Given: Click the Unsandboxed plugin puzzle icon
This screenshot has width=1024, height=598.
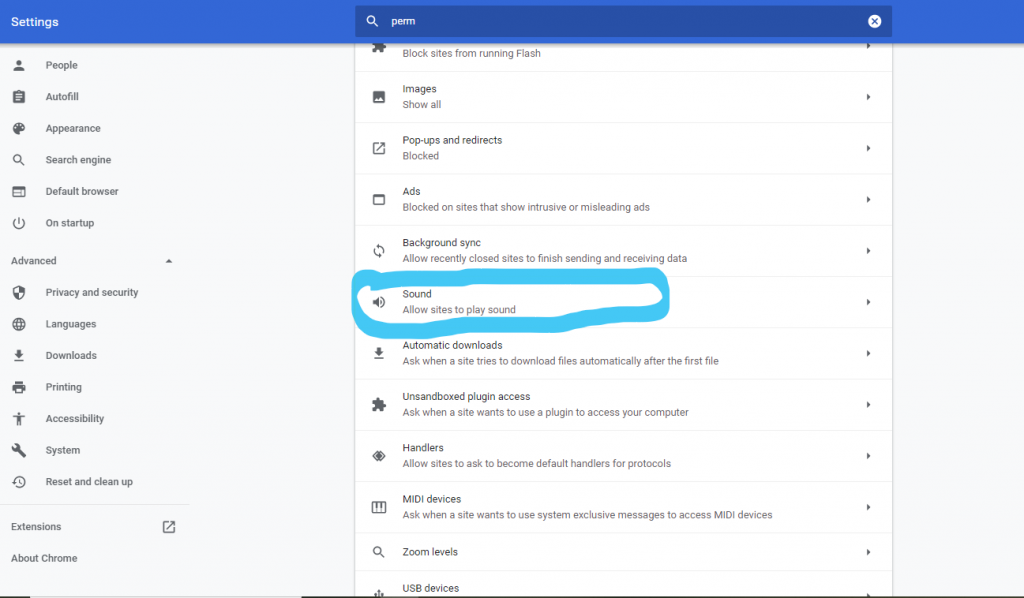Looking at the screenshot, I should click(x=379, y=404).
